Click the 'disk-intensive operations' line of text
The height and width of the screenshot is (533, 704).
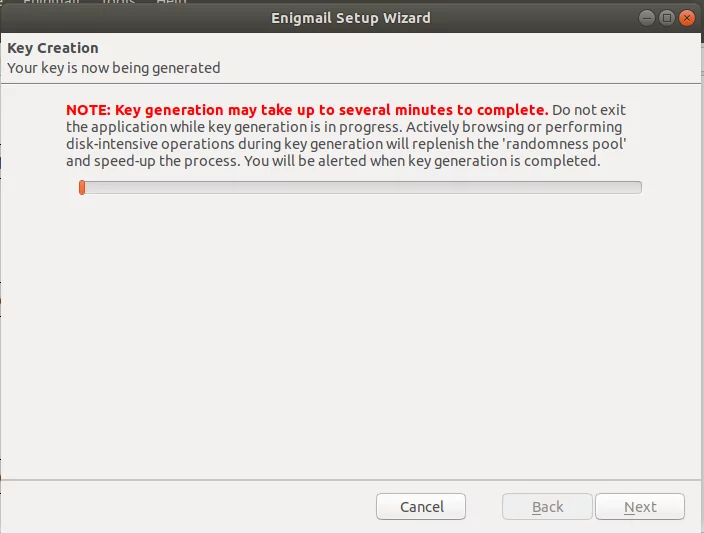tap(346, 144)
